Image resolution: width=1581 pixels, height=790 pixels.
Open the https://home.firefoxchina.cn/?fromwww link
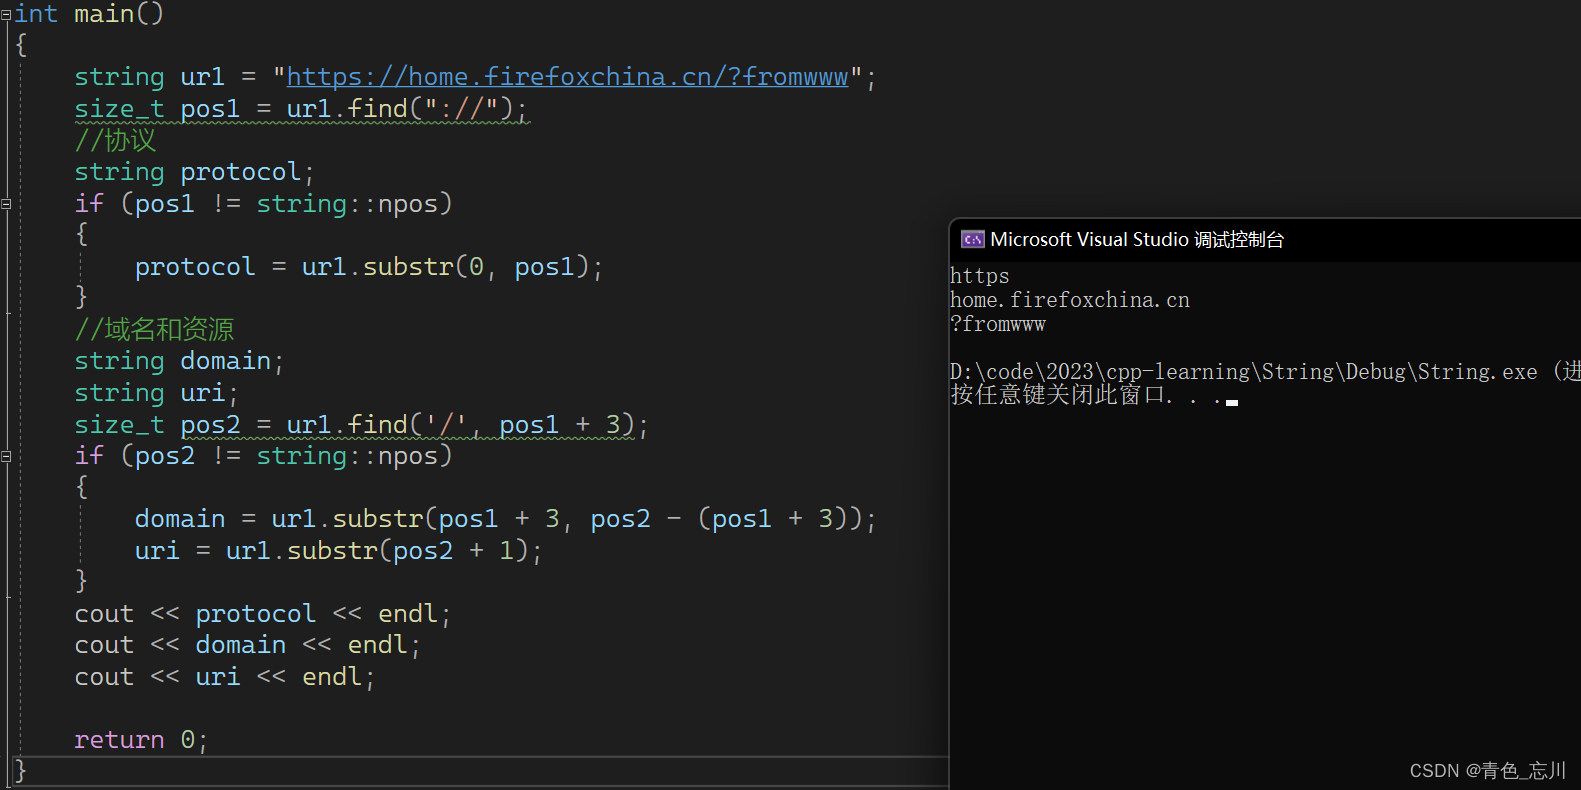pyautogui.click(x=567, y=77)
